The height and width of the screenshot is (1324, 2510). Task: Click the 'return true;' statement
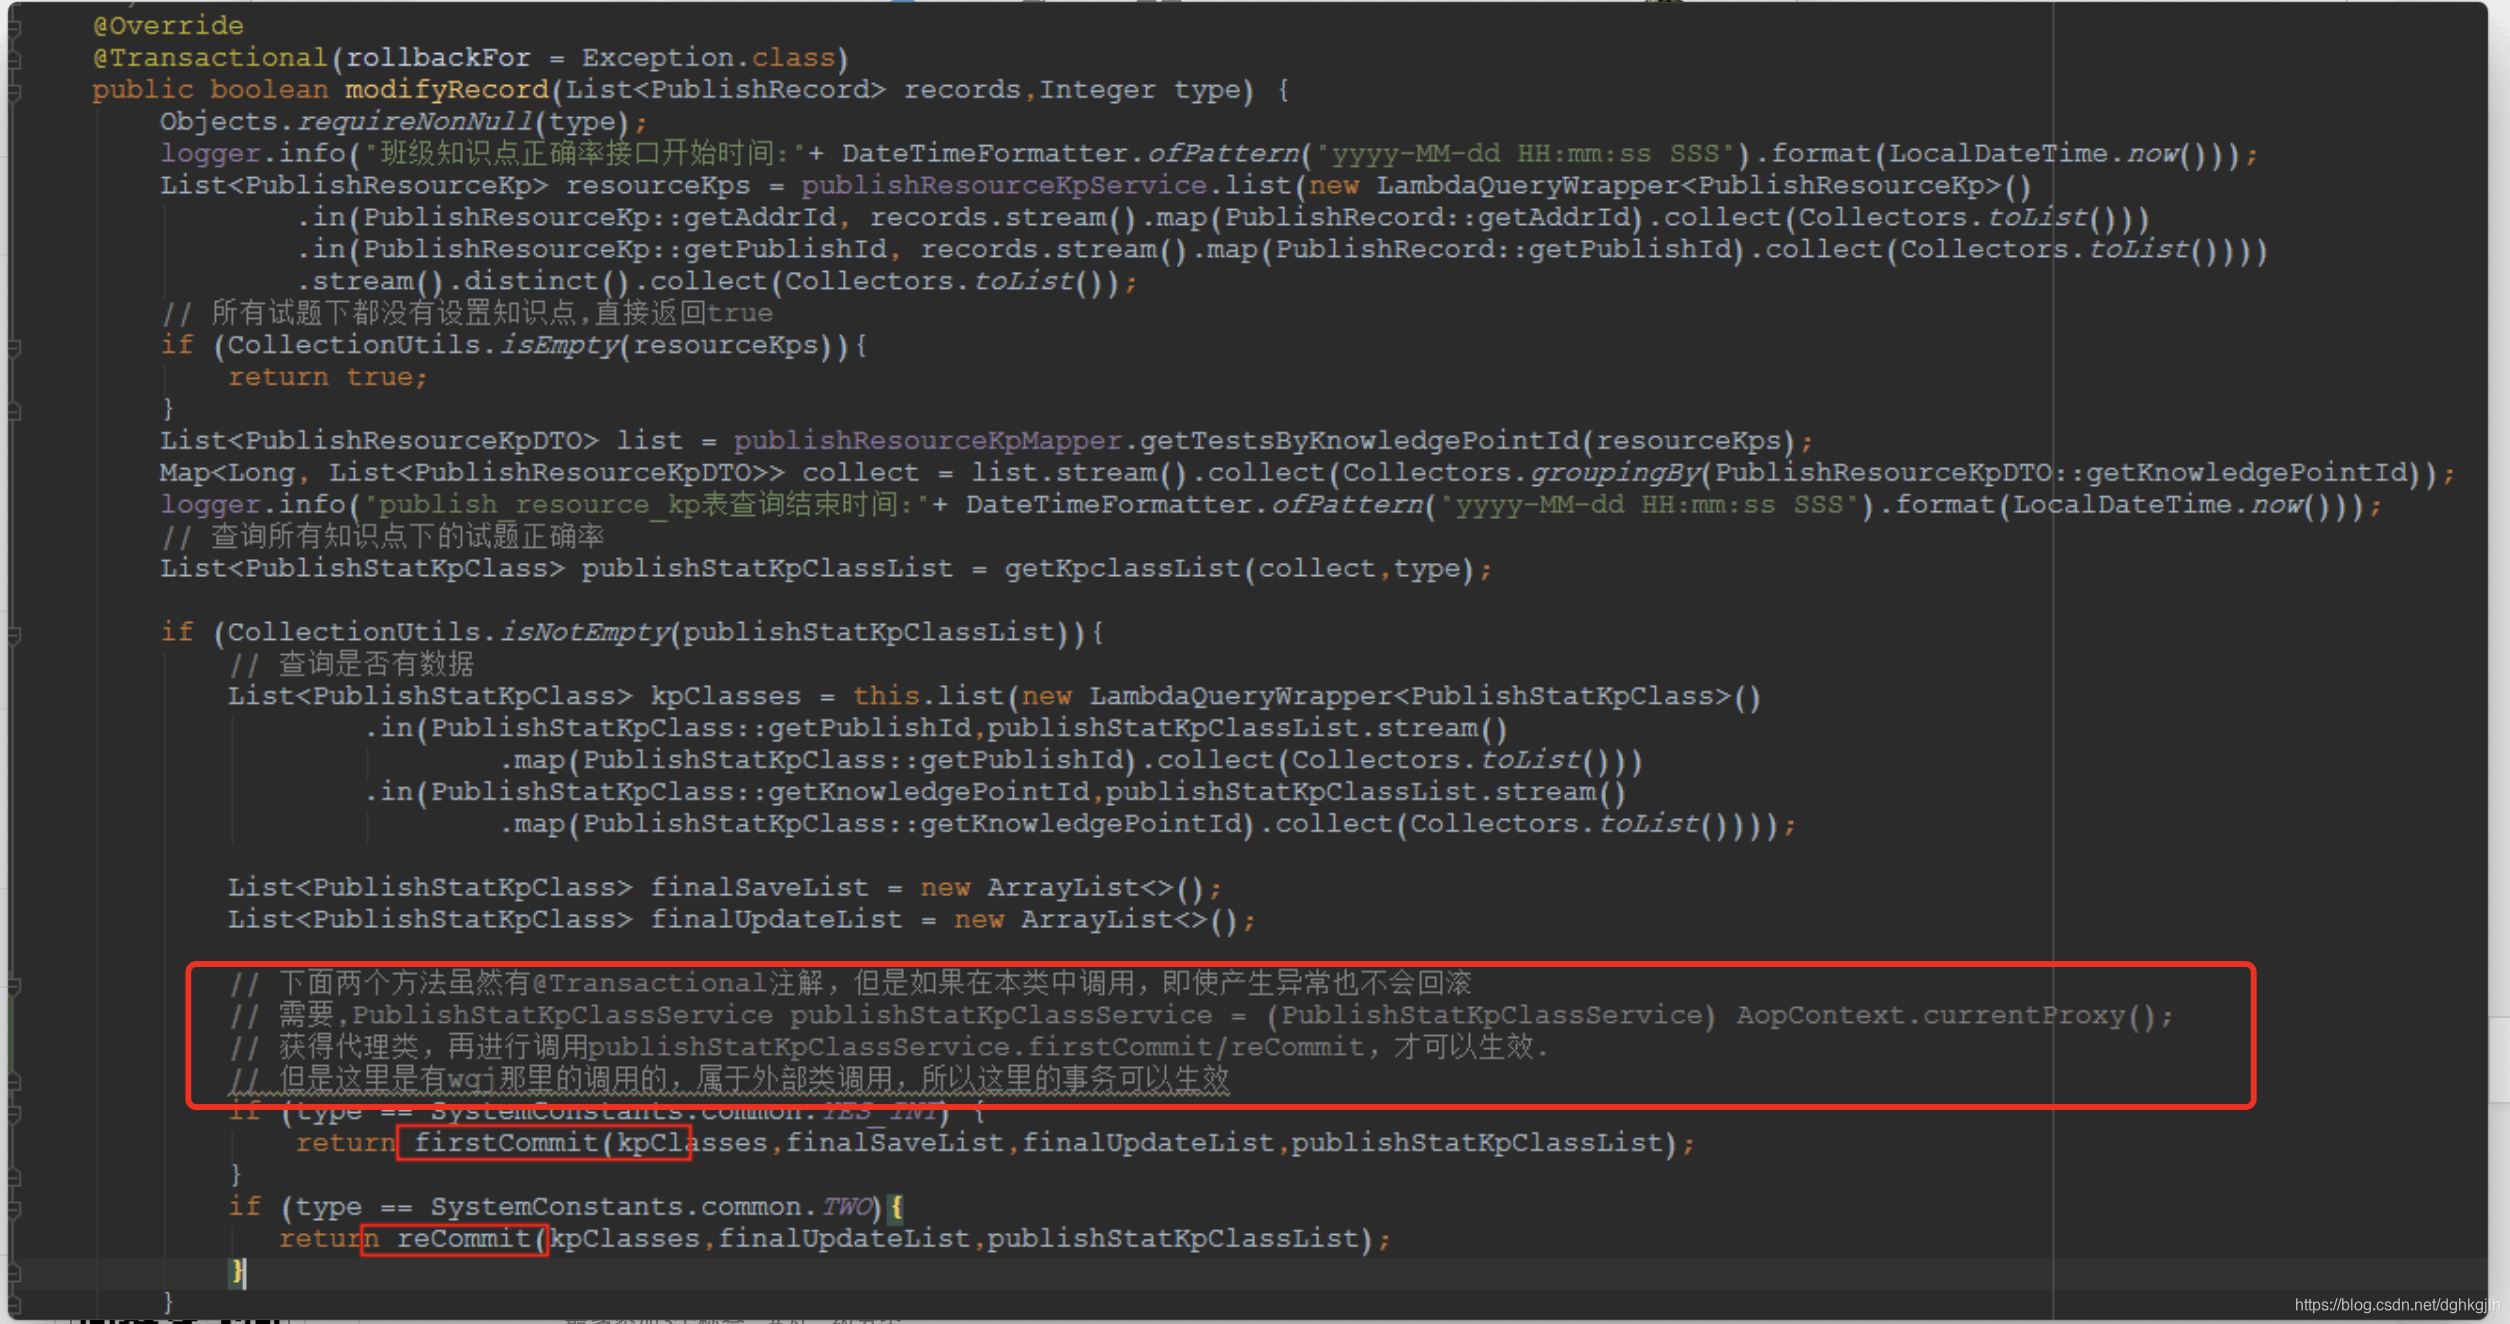click(x=328, y=377)
